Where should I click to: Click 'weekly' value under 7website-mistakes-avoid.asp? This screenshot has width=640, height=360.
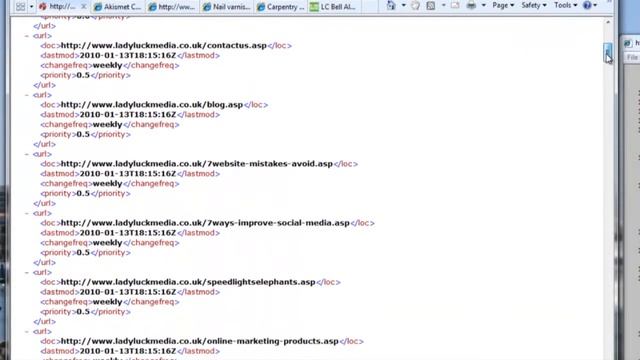coord(107,184)
